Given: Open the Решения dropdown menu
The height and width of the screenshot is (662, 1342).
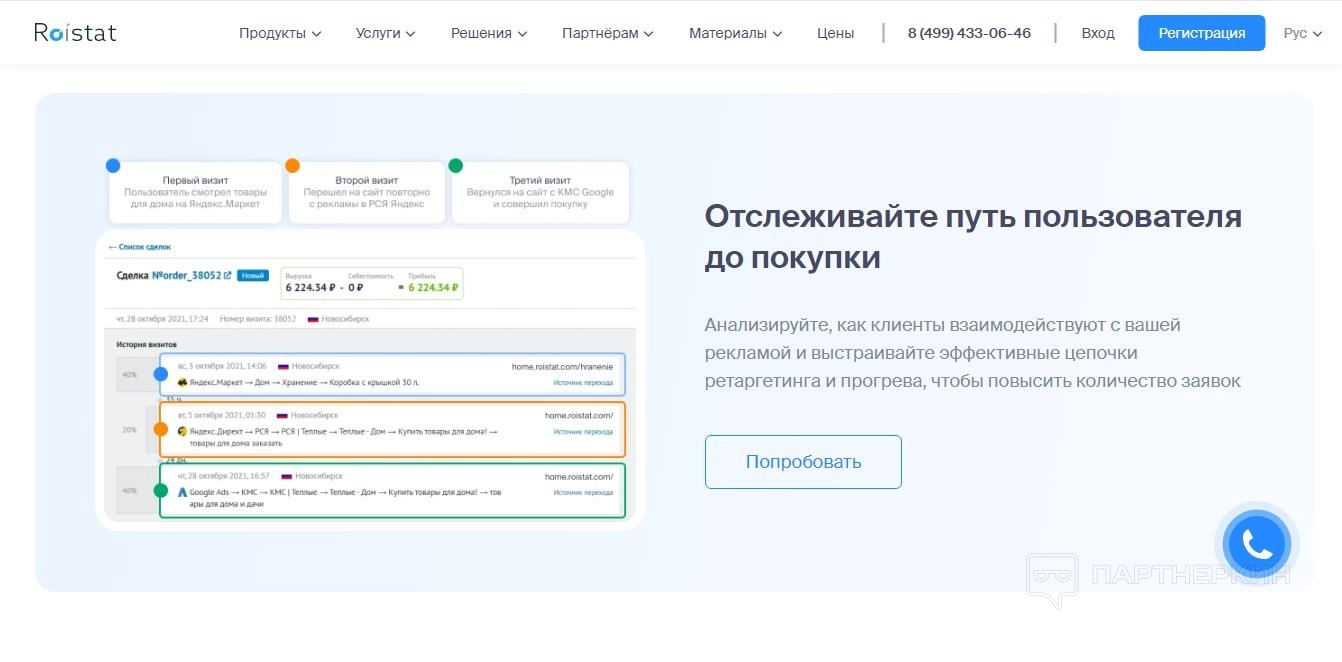Looking at the screenshot, I should (x=488, y=33).
